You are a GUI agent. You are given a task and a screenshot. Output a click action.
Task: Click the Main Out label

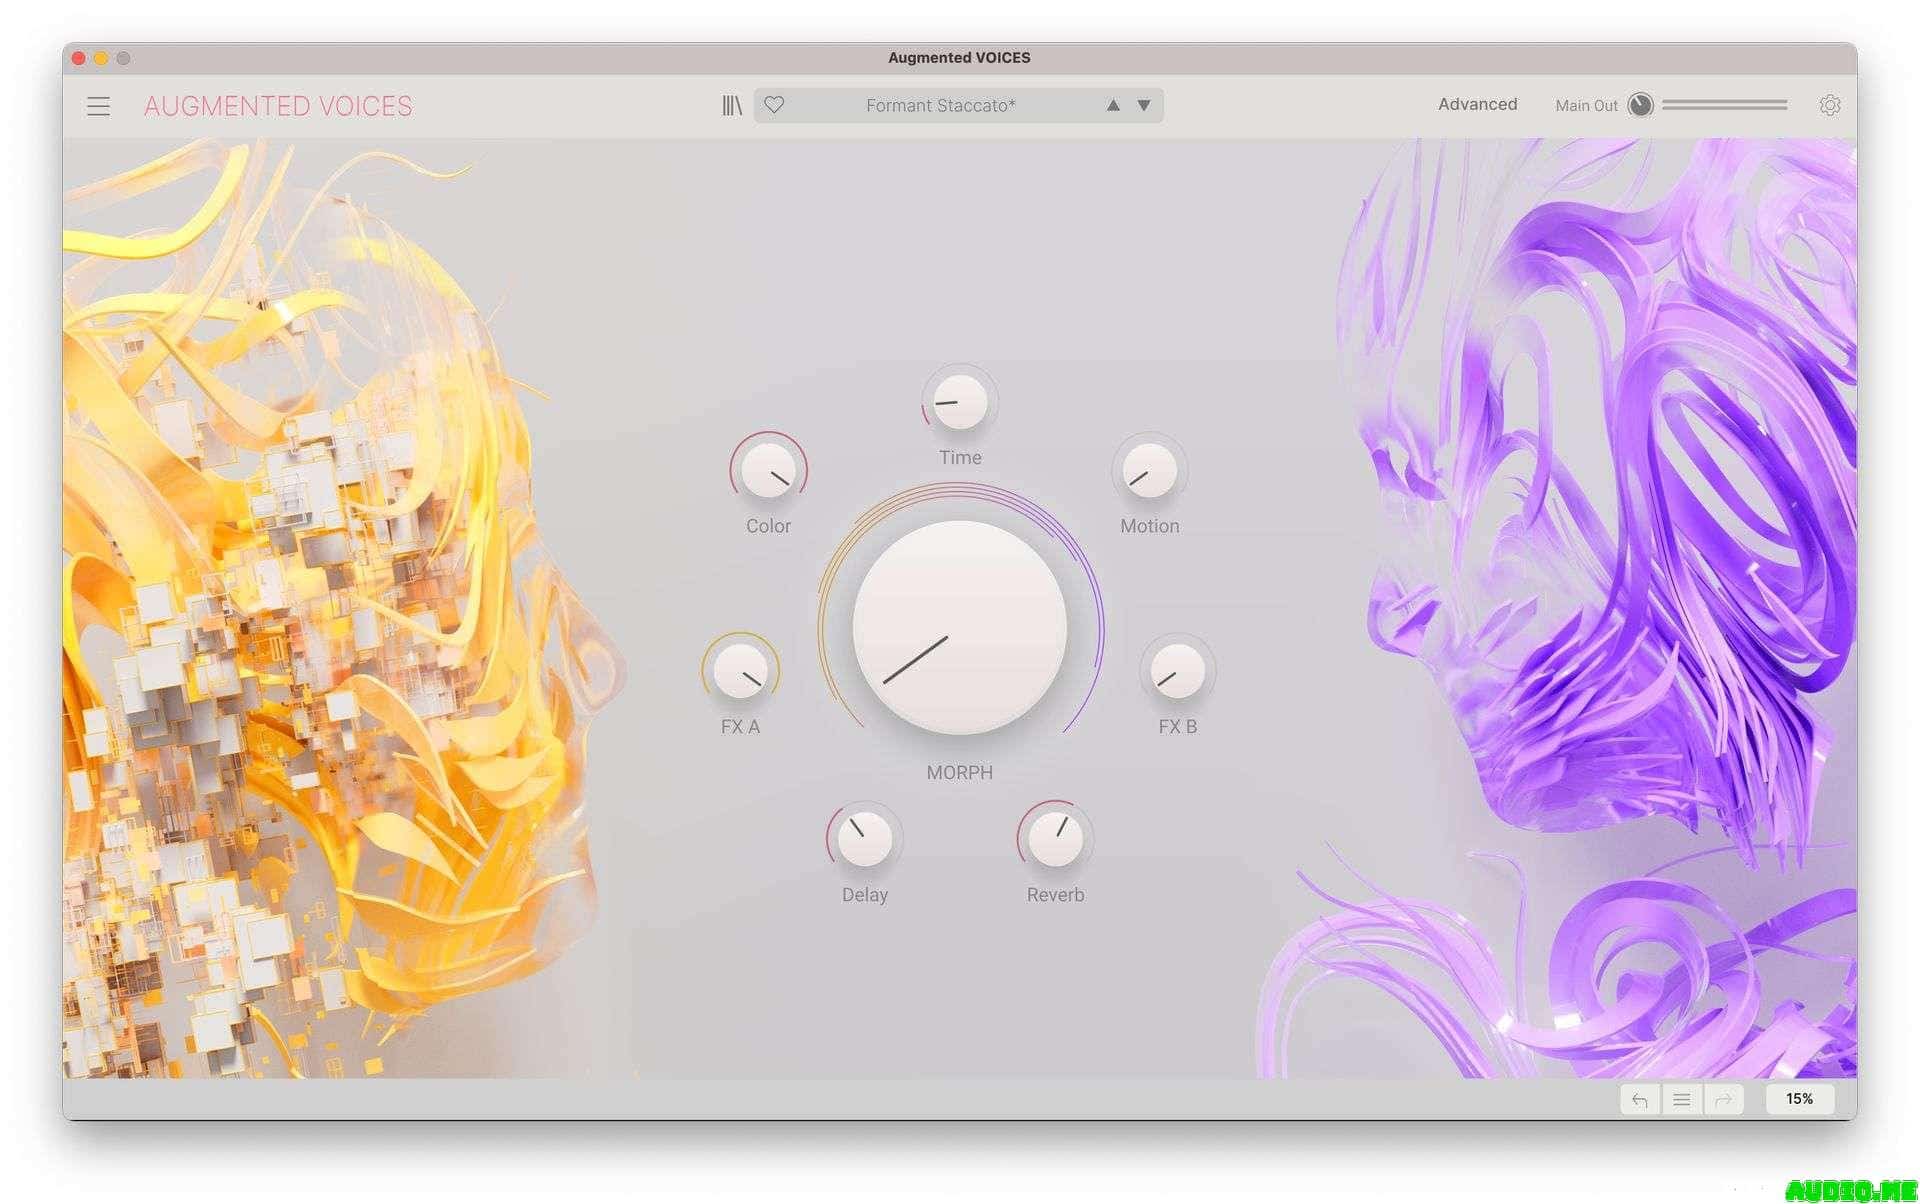click(x=1586, y=105)
